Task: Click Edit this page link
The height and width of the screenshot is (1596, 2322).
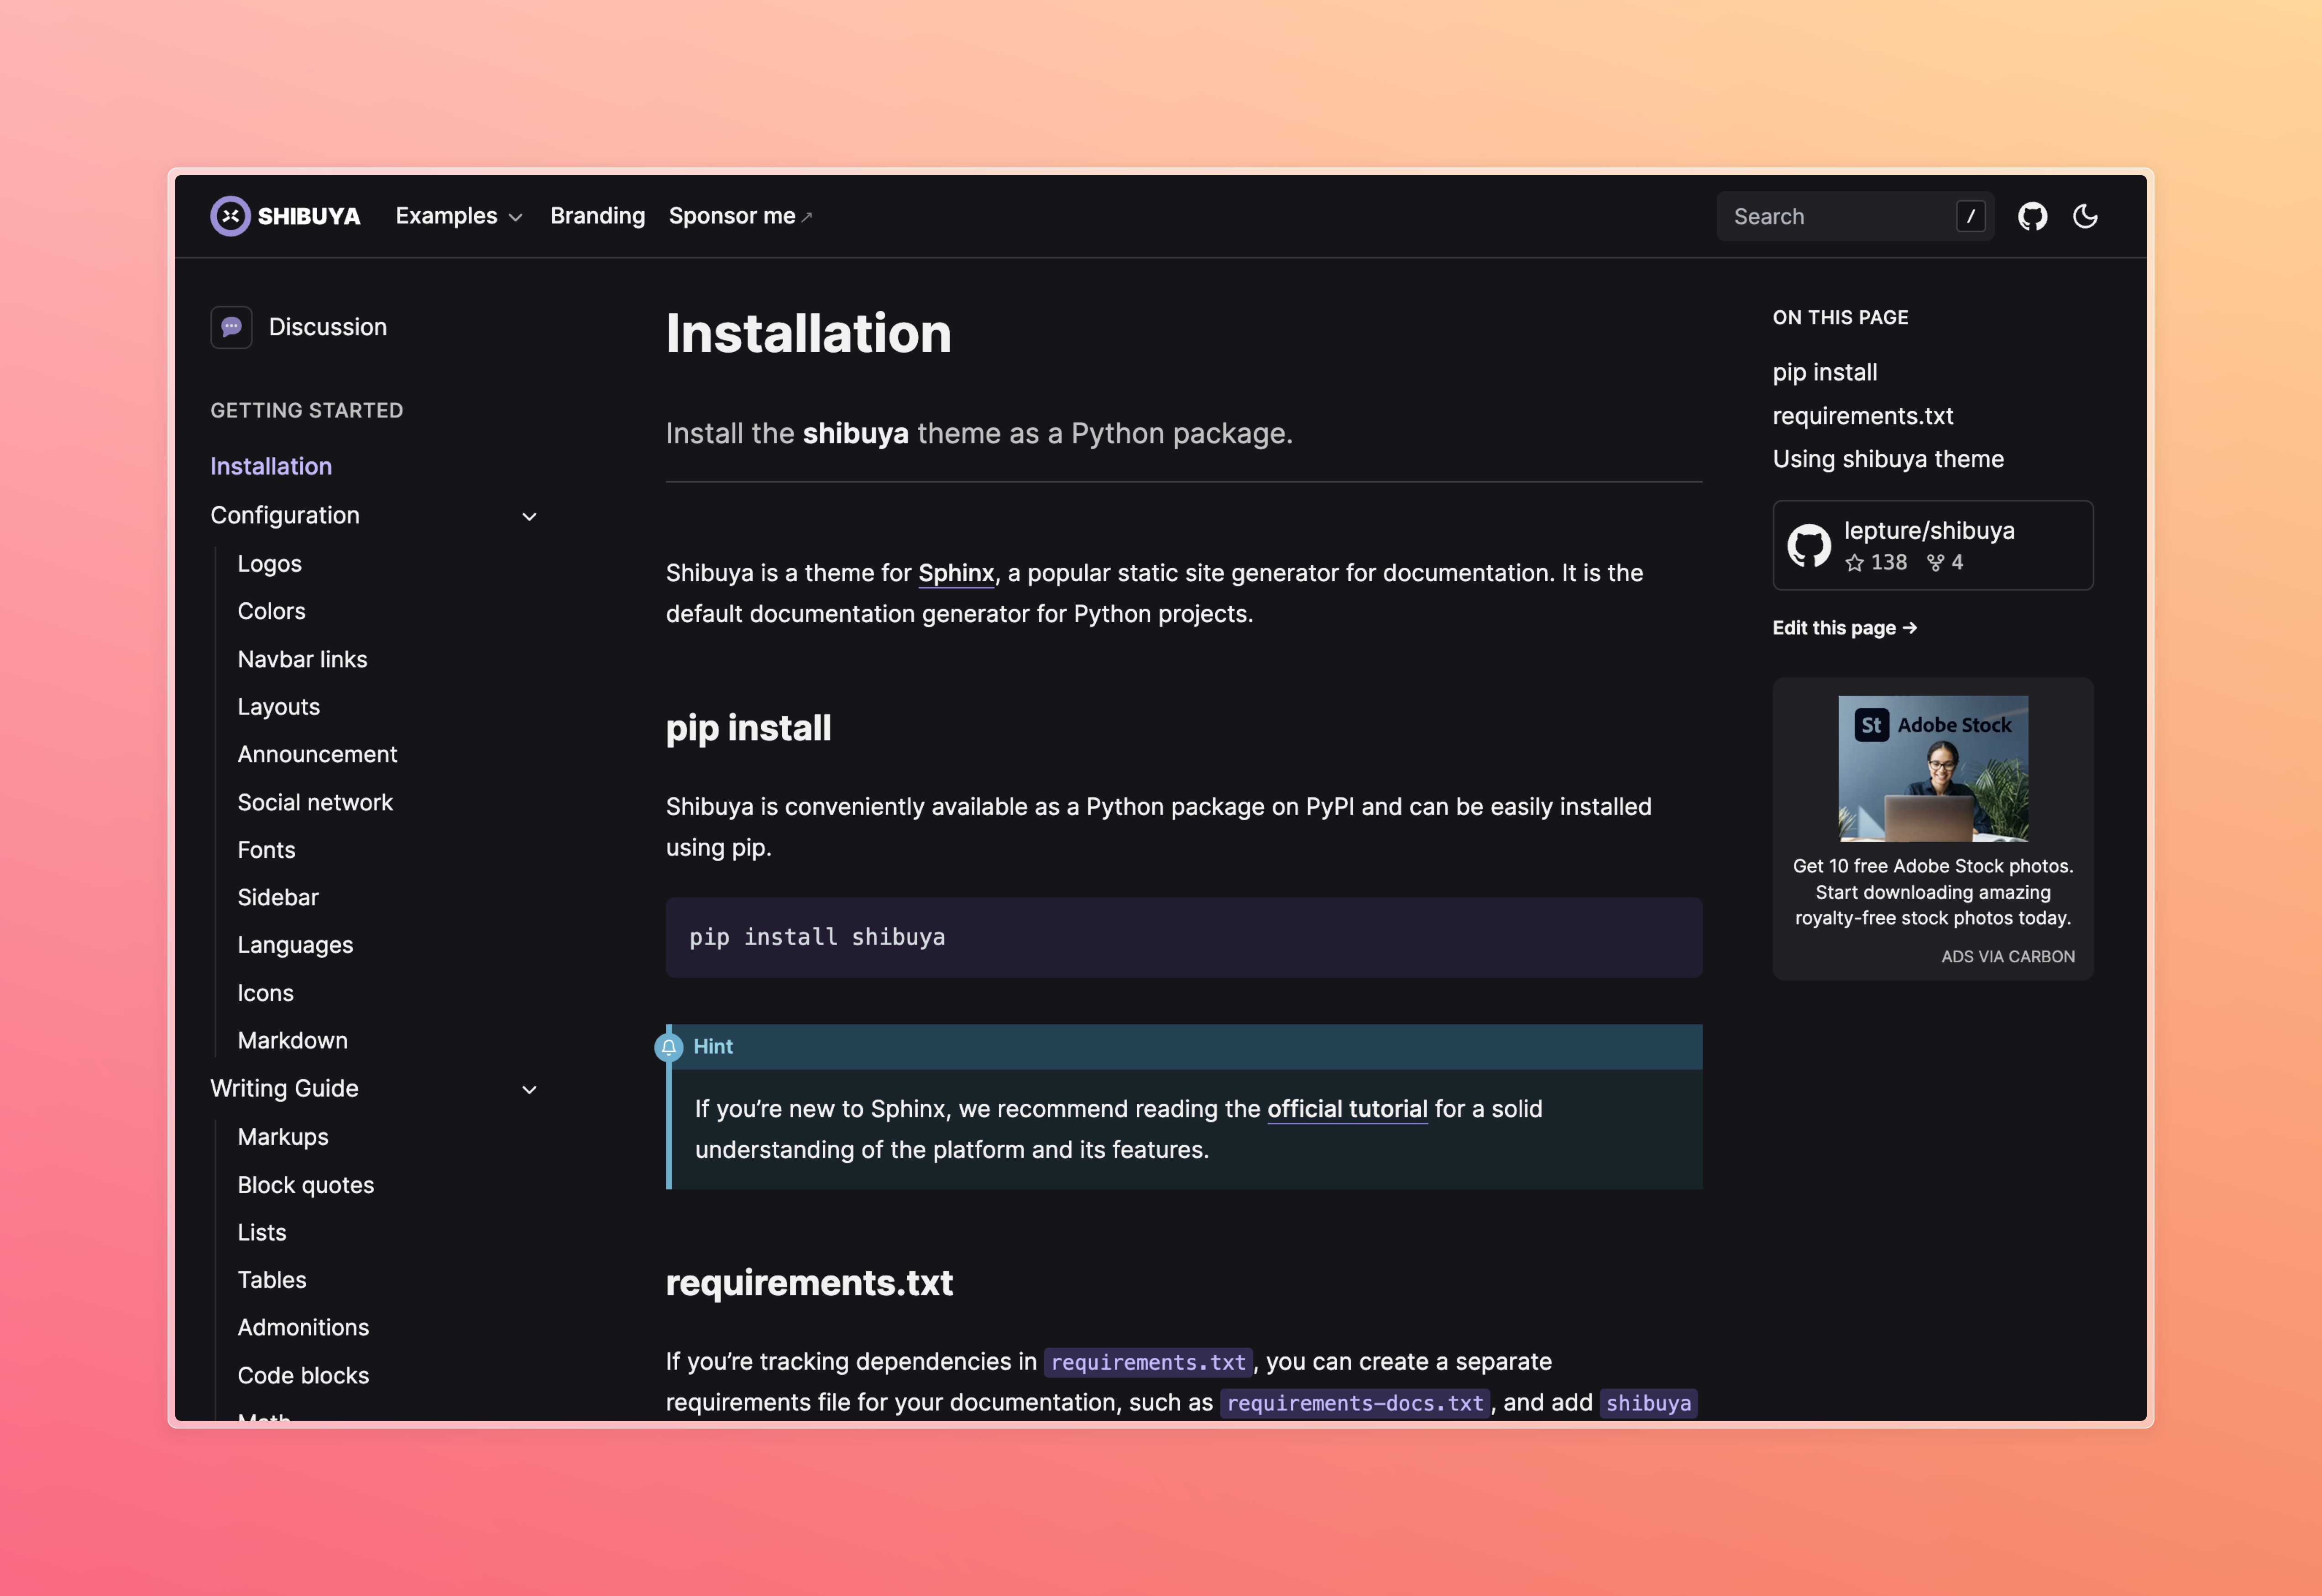Action: (1845, 628)
